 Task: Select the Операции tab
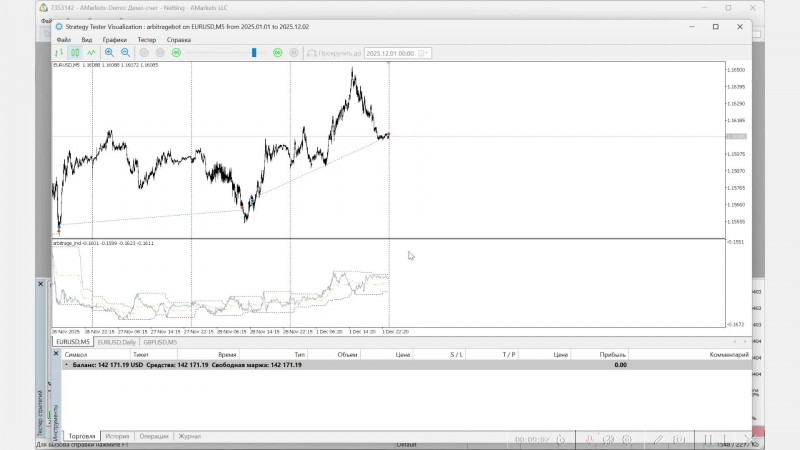click(x=154, y=436)
